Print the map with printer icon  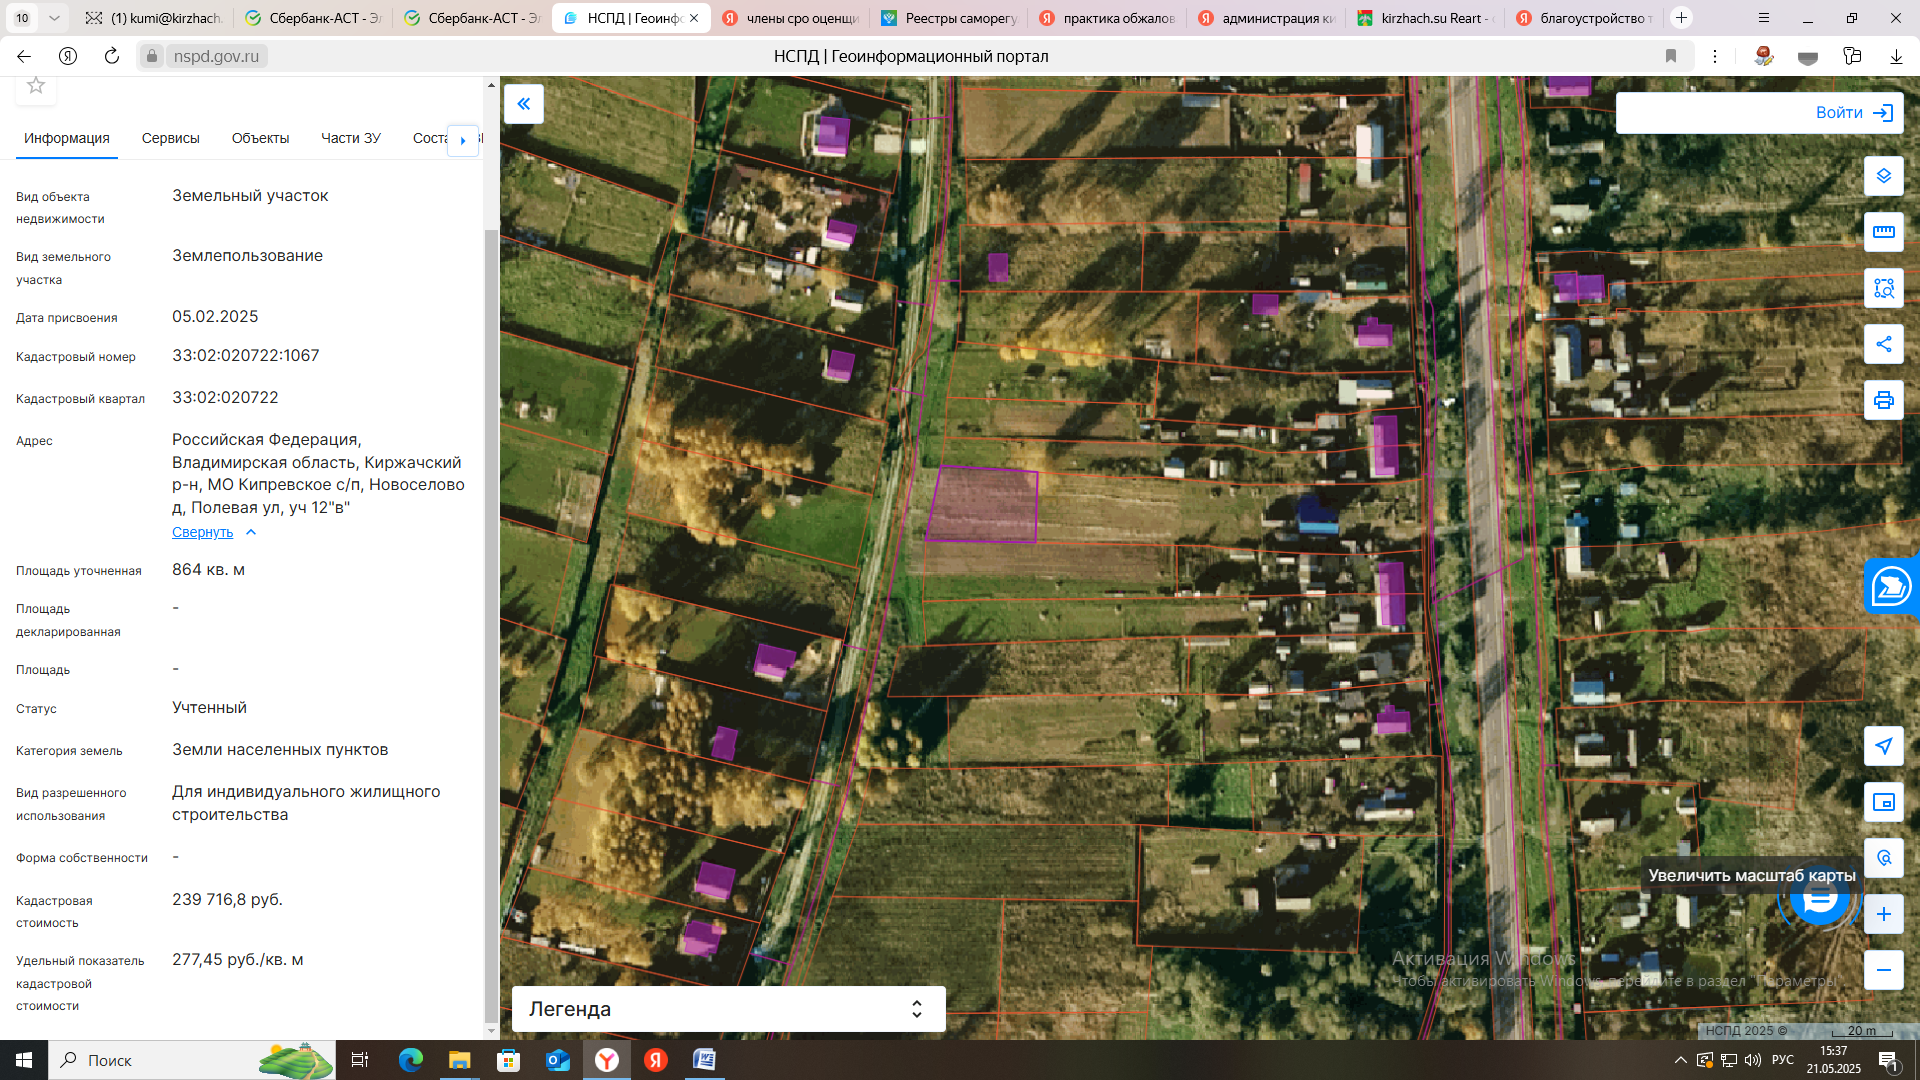pos(1883,400)
